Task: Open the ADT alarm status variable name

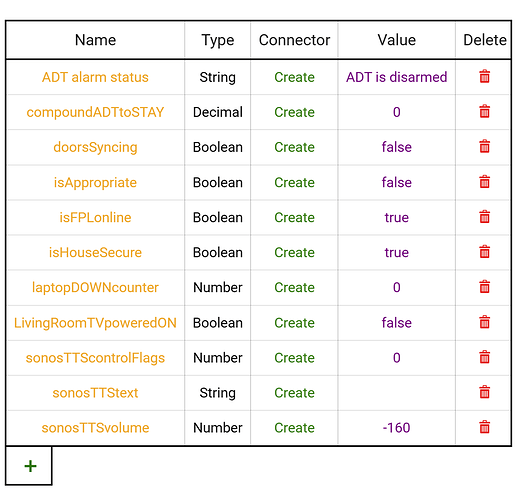Action: tap(95, 77)
